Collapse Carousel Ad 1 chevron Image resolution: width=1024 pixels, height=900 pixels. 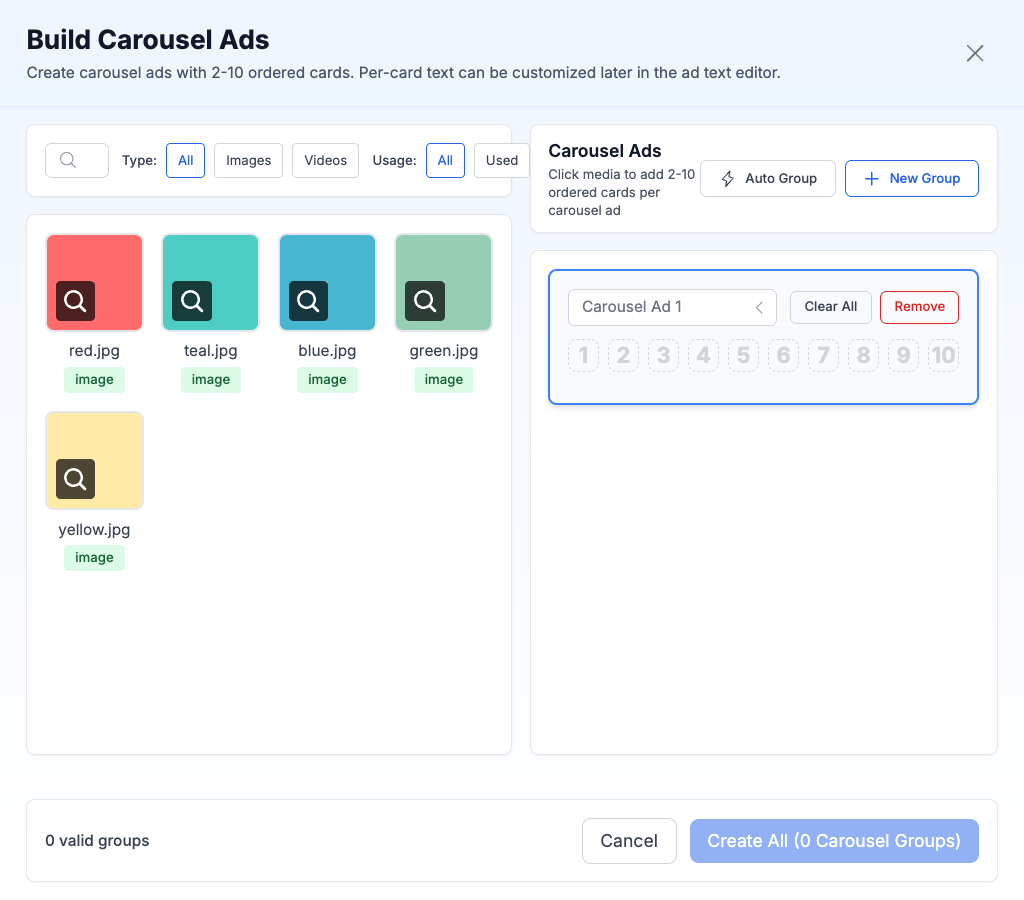759,307
